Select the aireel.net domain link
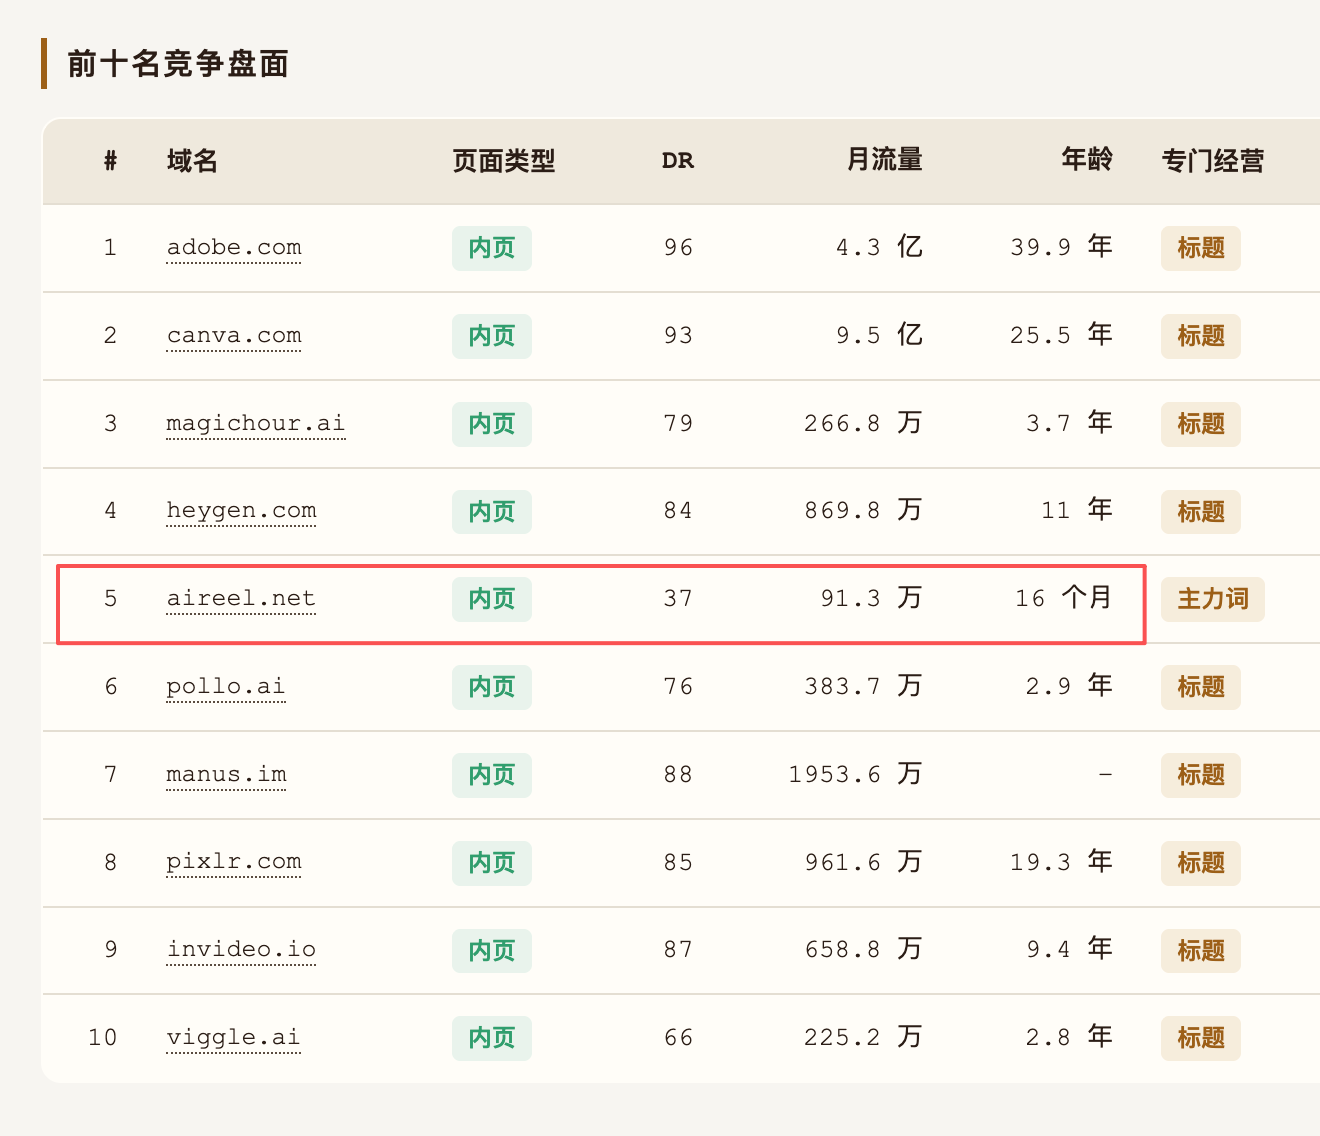Screen dimensions: 1320x1136 pos(241,599)
